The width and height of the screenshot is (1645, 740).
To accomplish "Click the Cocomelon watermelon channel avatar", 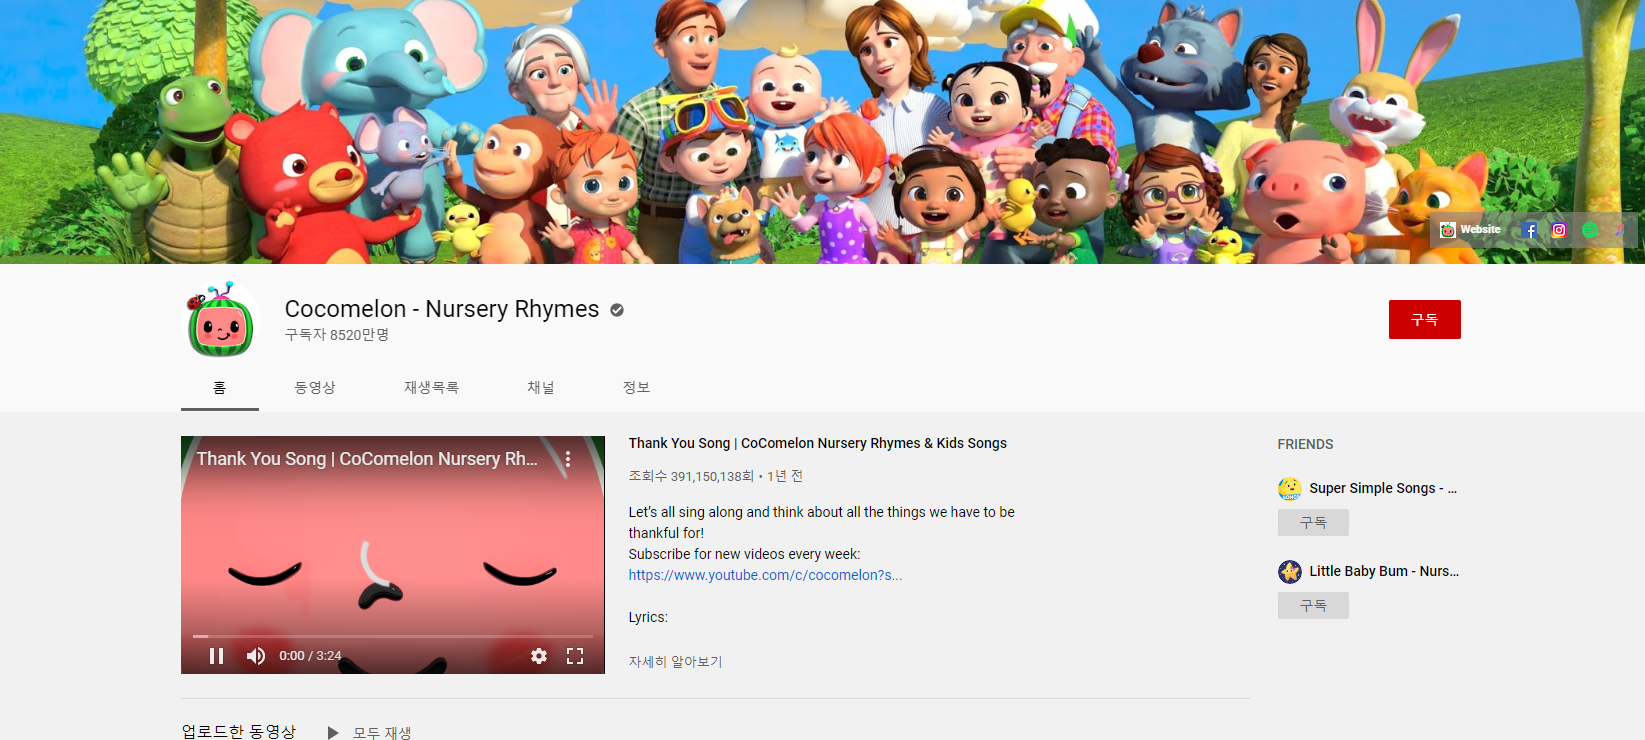I will point(221,320).
